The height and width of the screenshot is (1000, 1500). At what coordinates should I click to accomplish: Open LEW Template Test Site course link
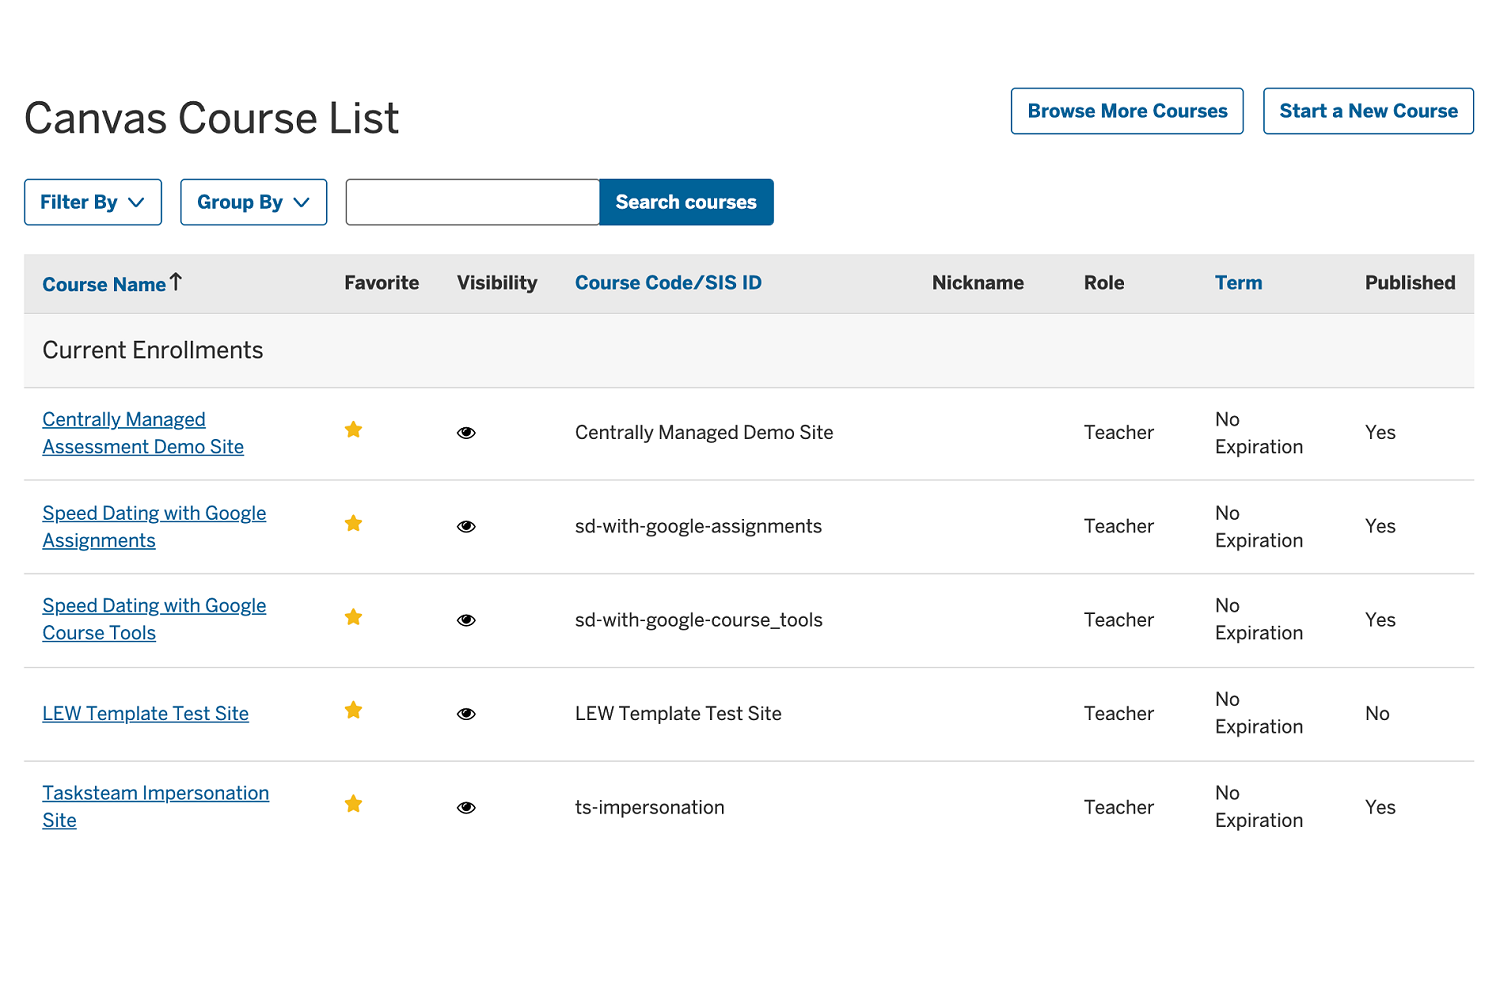(145, 714)
